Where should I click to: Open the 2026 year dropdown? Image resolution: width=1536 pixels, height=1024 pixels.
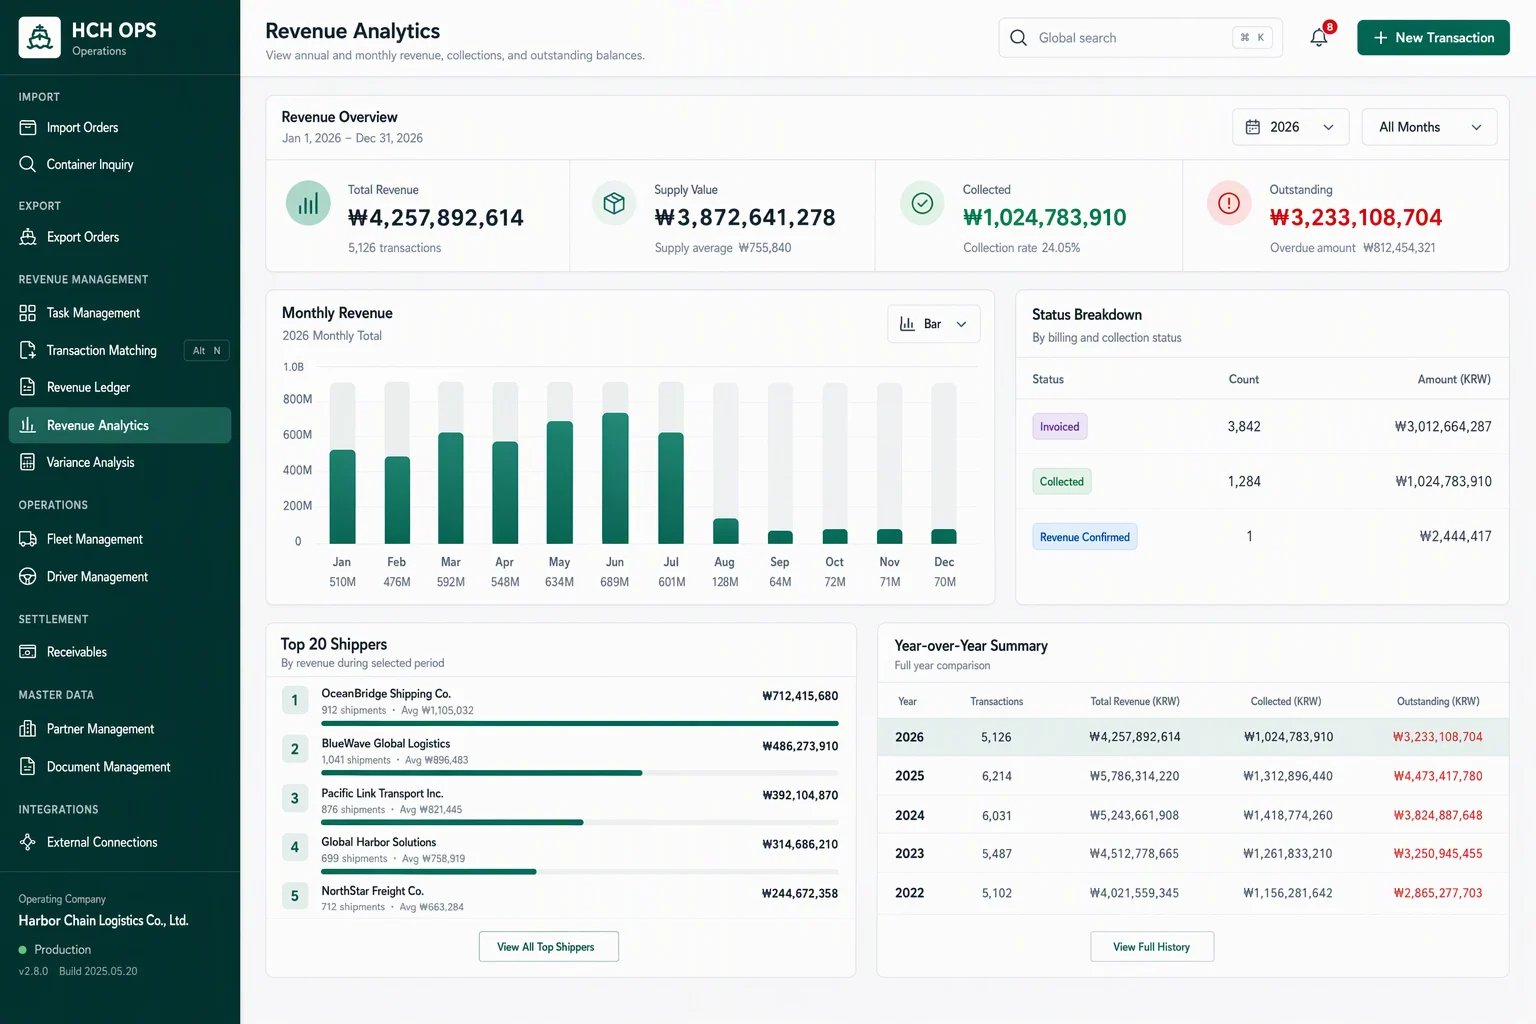click(1290, 127)
